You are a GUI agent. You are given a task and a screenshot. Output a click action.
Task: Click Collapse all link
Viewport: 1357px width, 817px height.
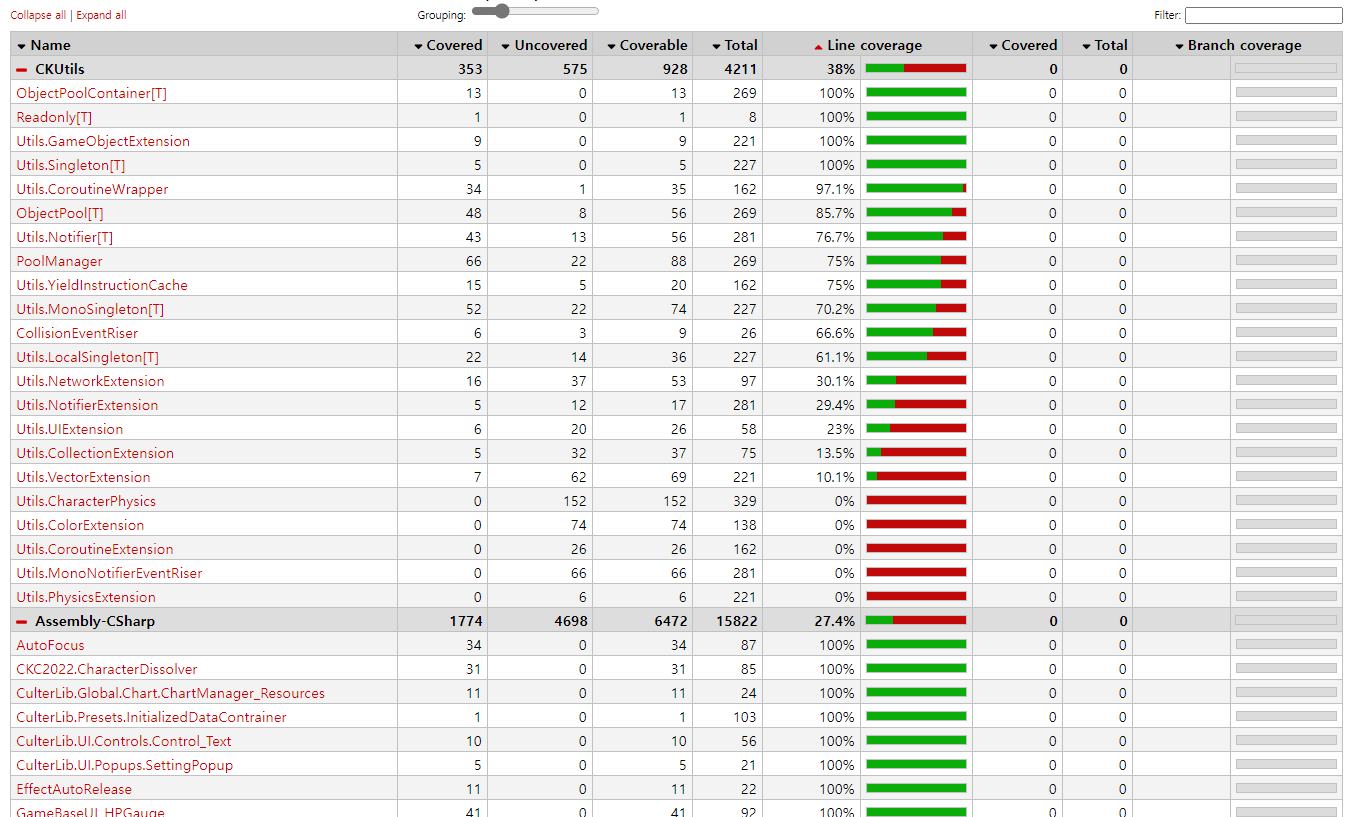tap(38, 15)
